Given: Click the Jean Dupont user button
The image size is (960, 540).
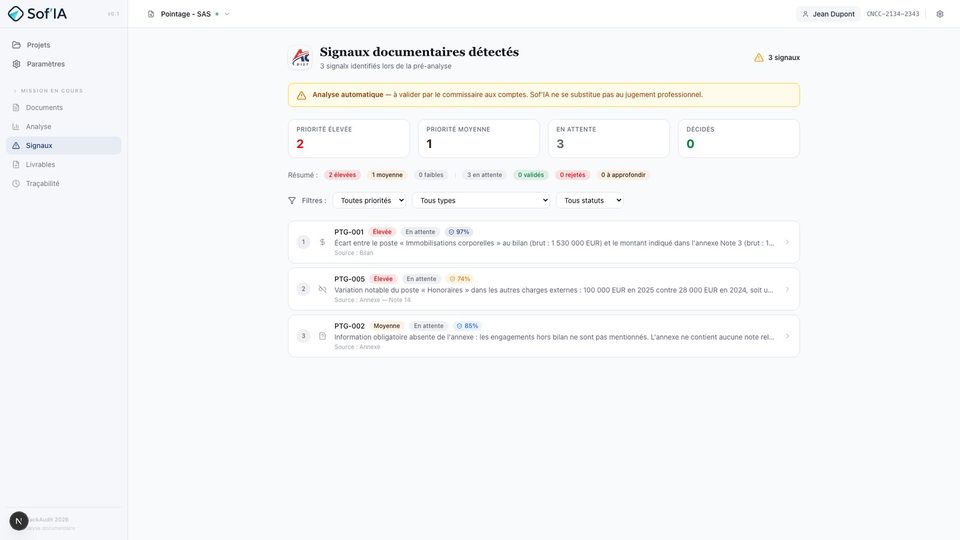Looking at the screenshot, I should point(828,14).
